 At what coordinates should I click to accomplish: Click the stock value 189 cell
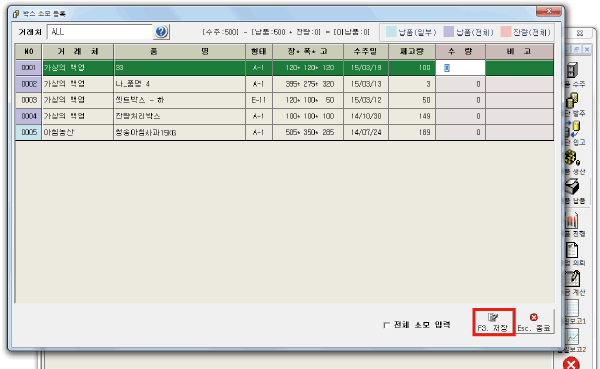412,132
